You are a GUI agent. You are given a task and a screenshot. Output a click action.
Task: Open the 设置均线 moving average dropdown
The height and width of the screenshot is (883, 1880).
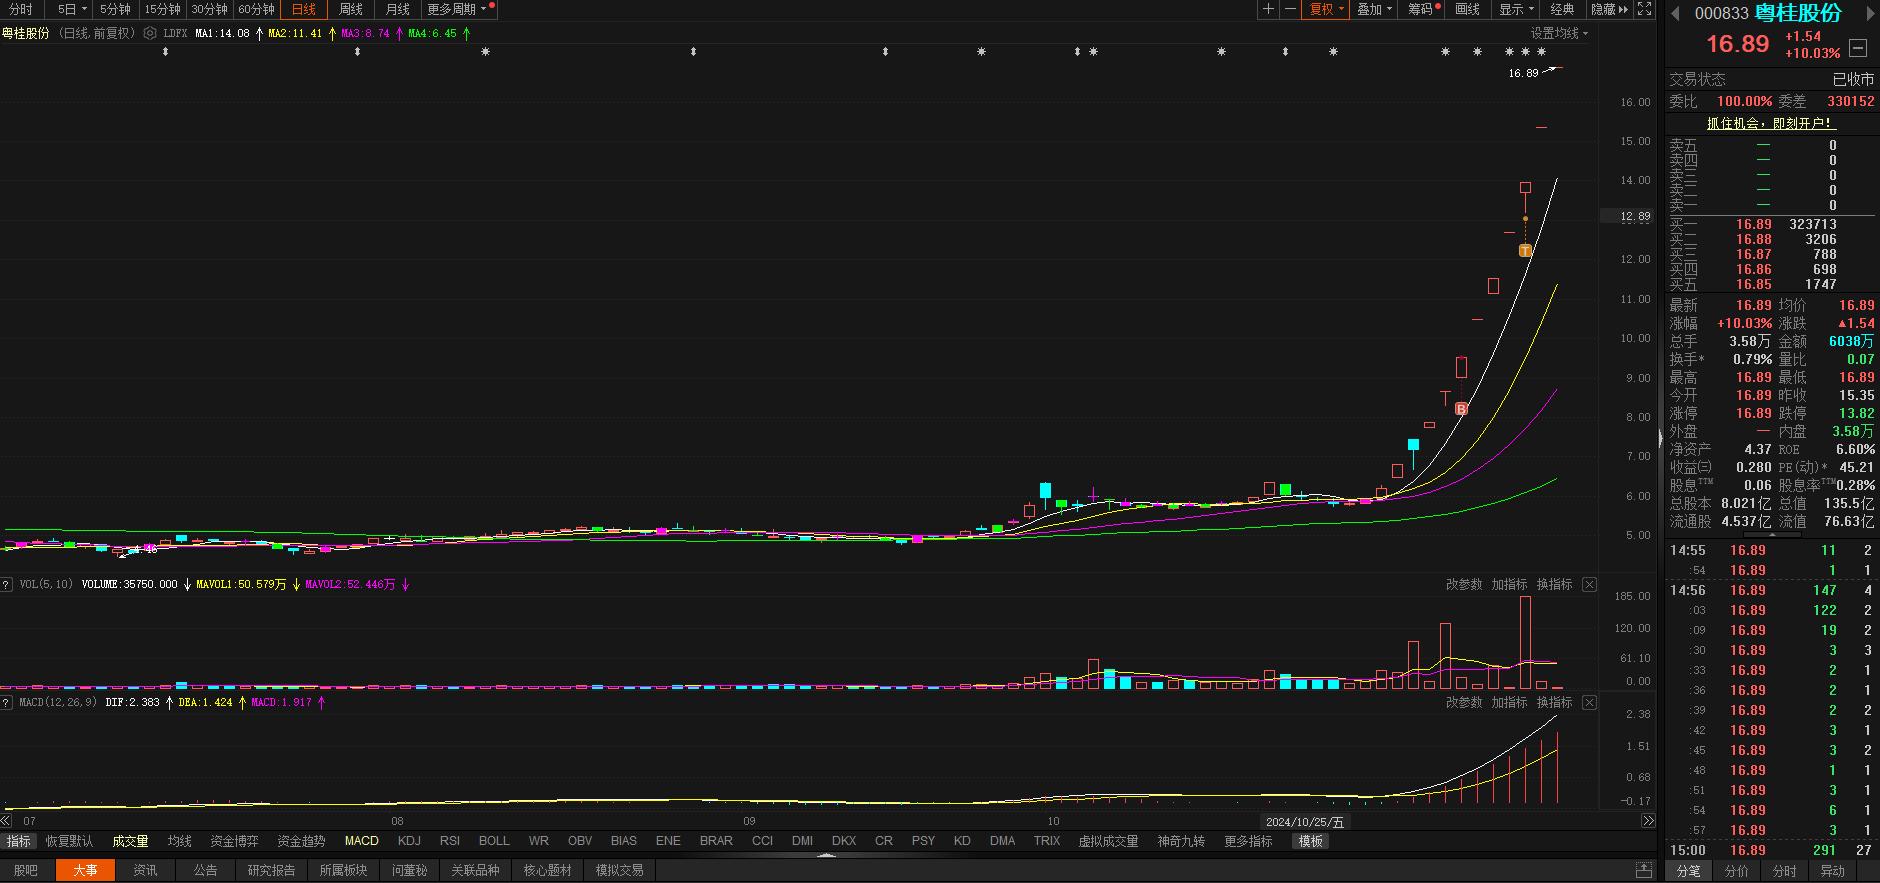coord(1559,33)
